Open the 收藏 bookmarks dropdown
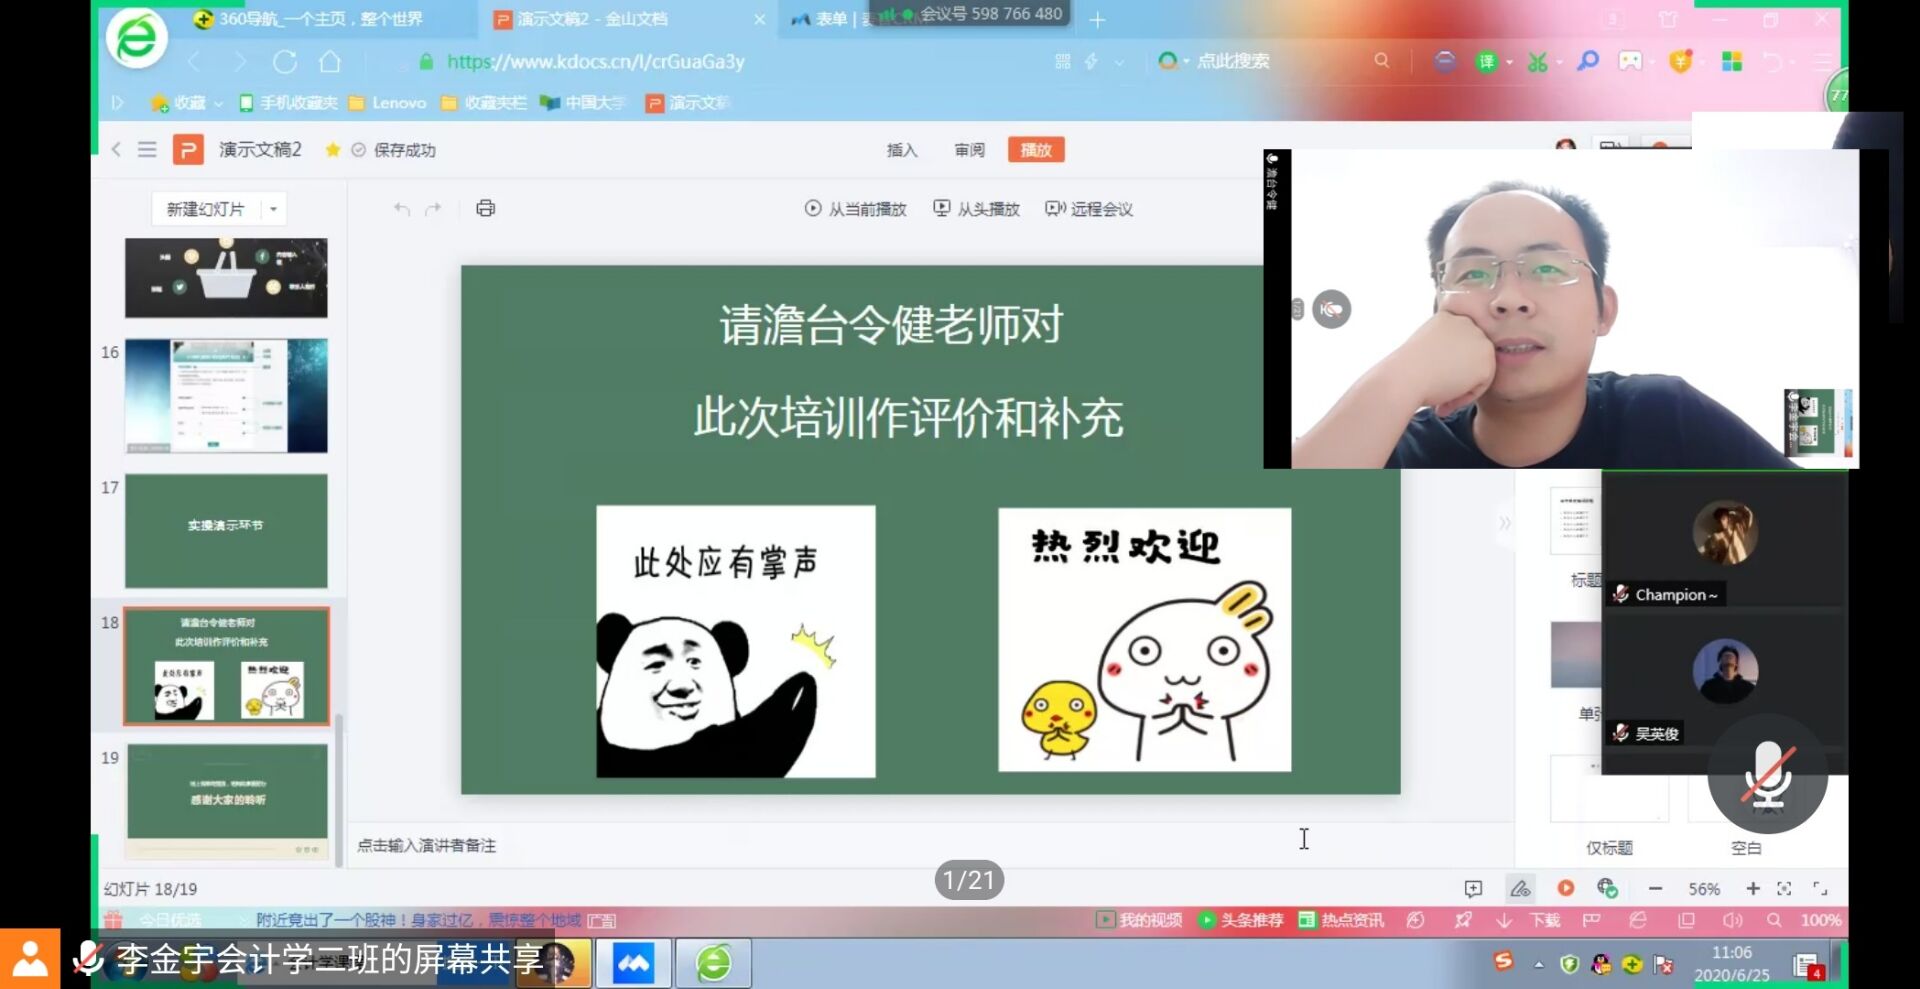 click(186, 103)
